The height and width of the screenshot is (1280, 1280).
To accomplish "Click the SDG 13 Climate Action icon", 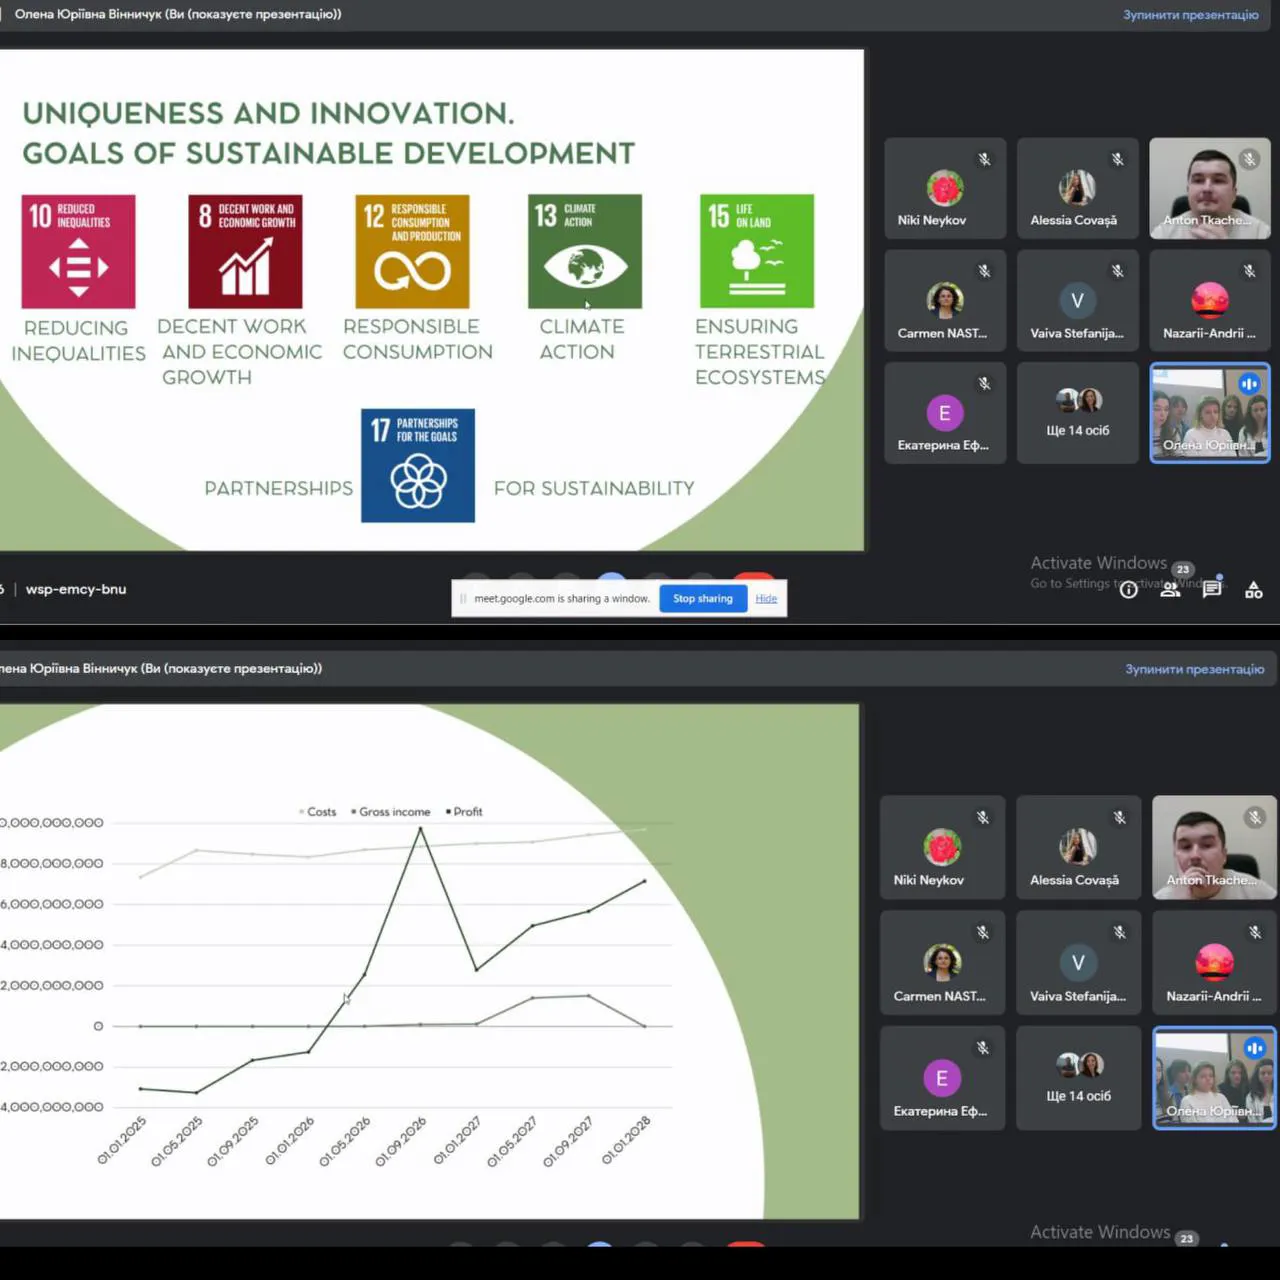I will pos(585,251).
